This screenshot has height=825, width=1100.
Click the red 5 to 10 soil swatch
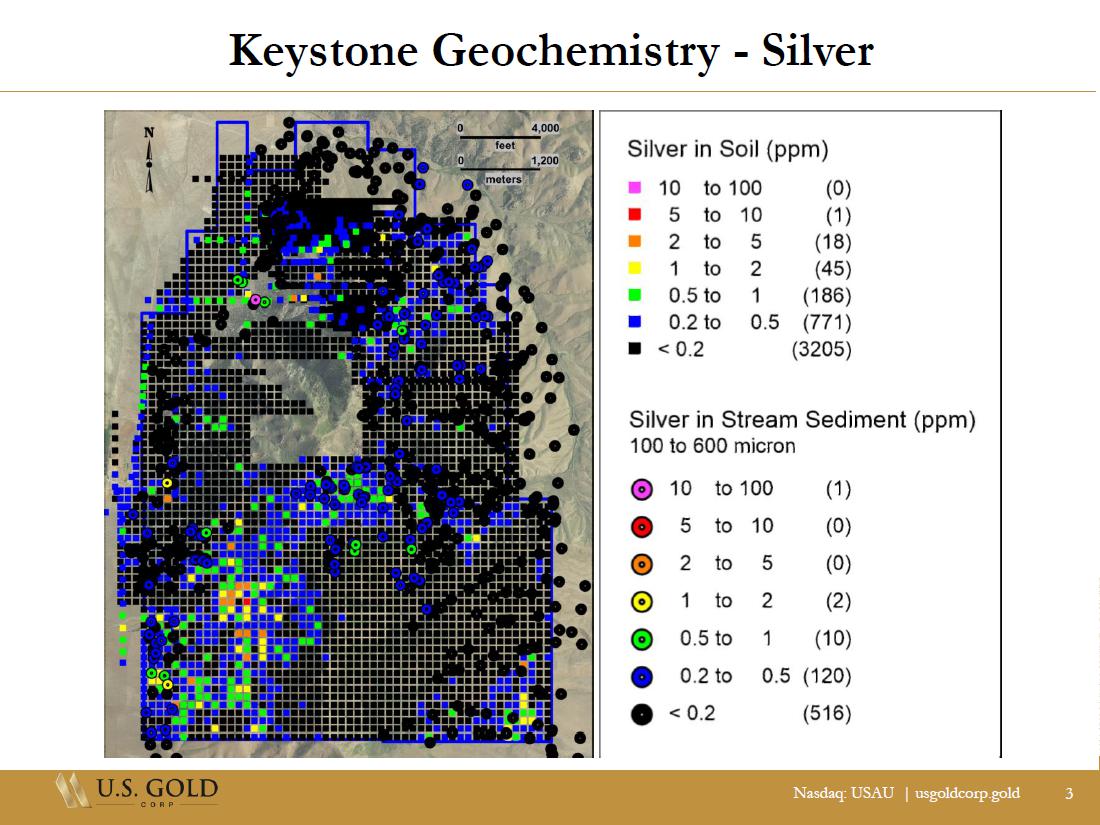634,215
